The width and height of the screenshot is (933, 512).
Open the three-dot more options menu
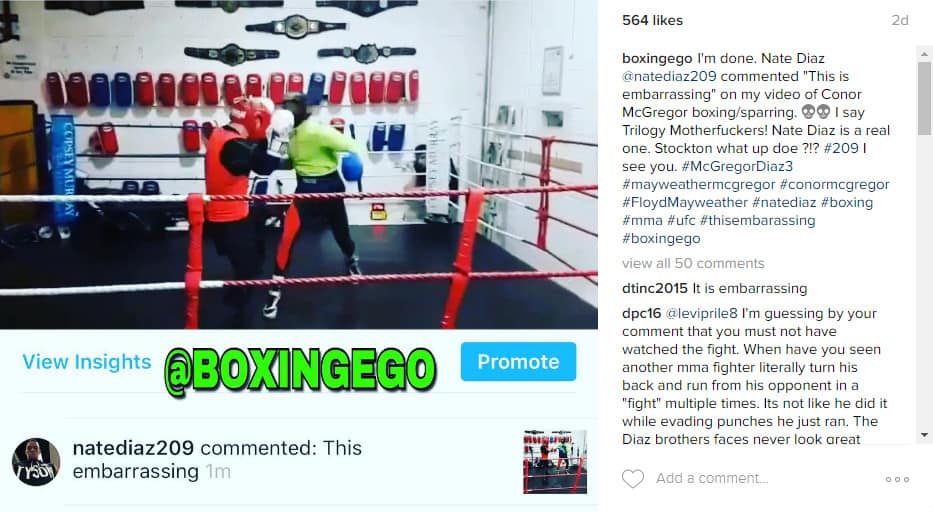[x=897, y=479]
